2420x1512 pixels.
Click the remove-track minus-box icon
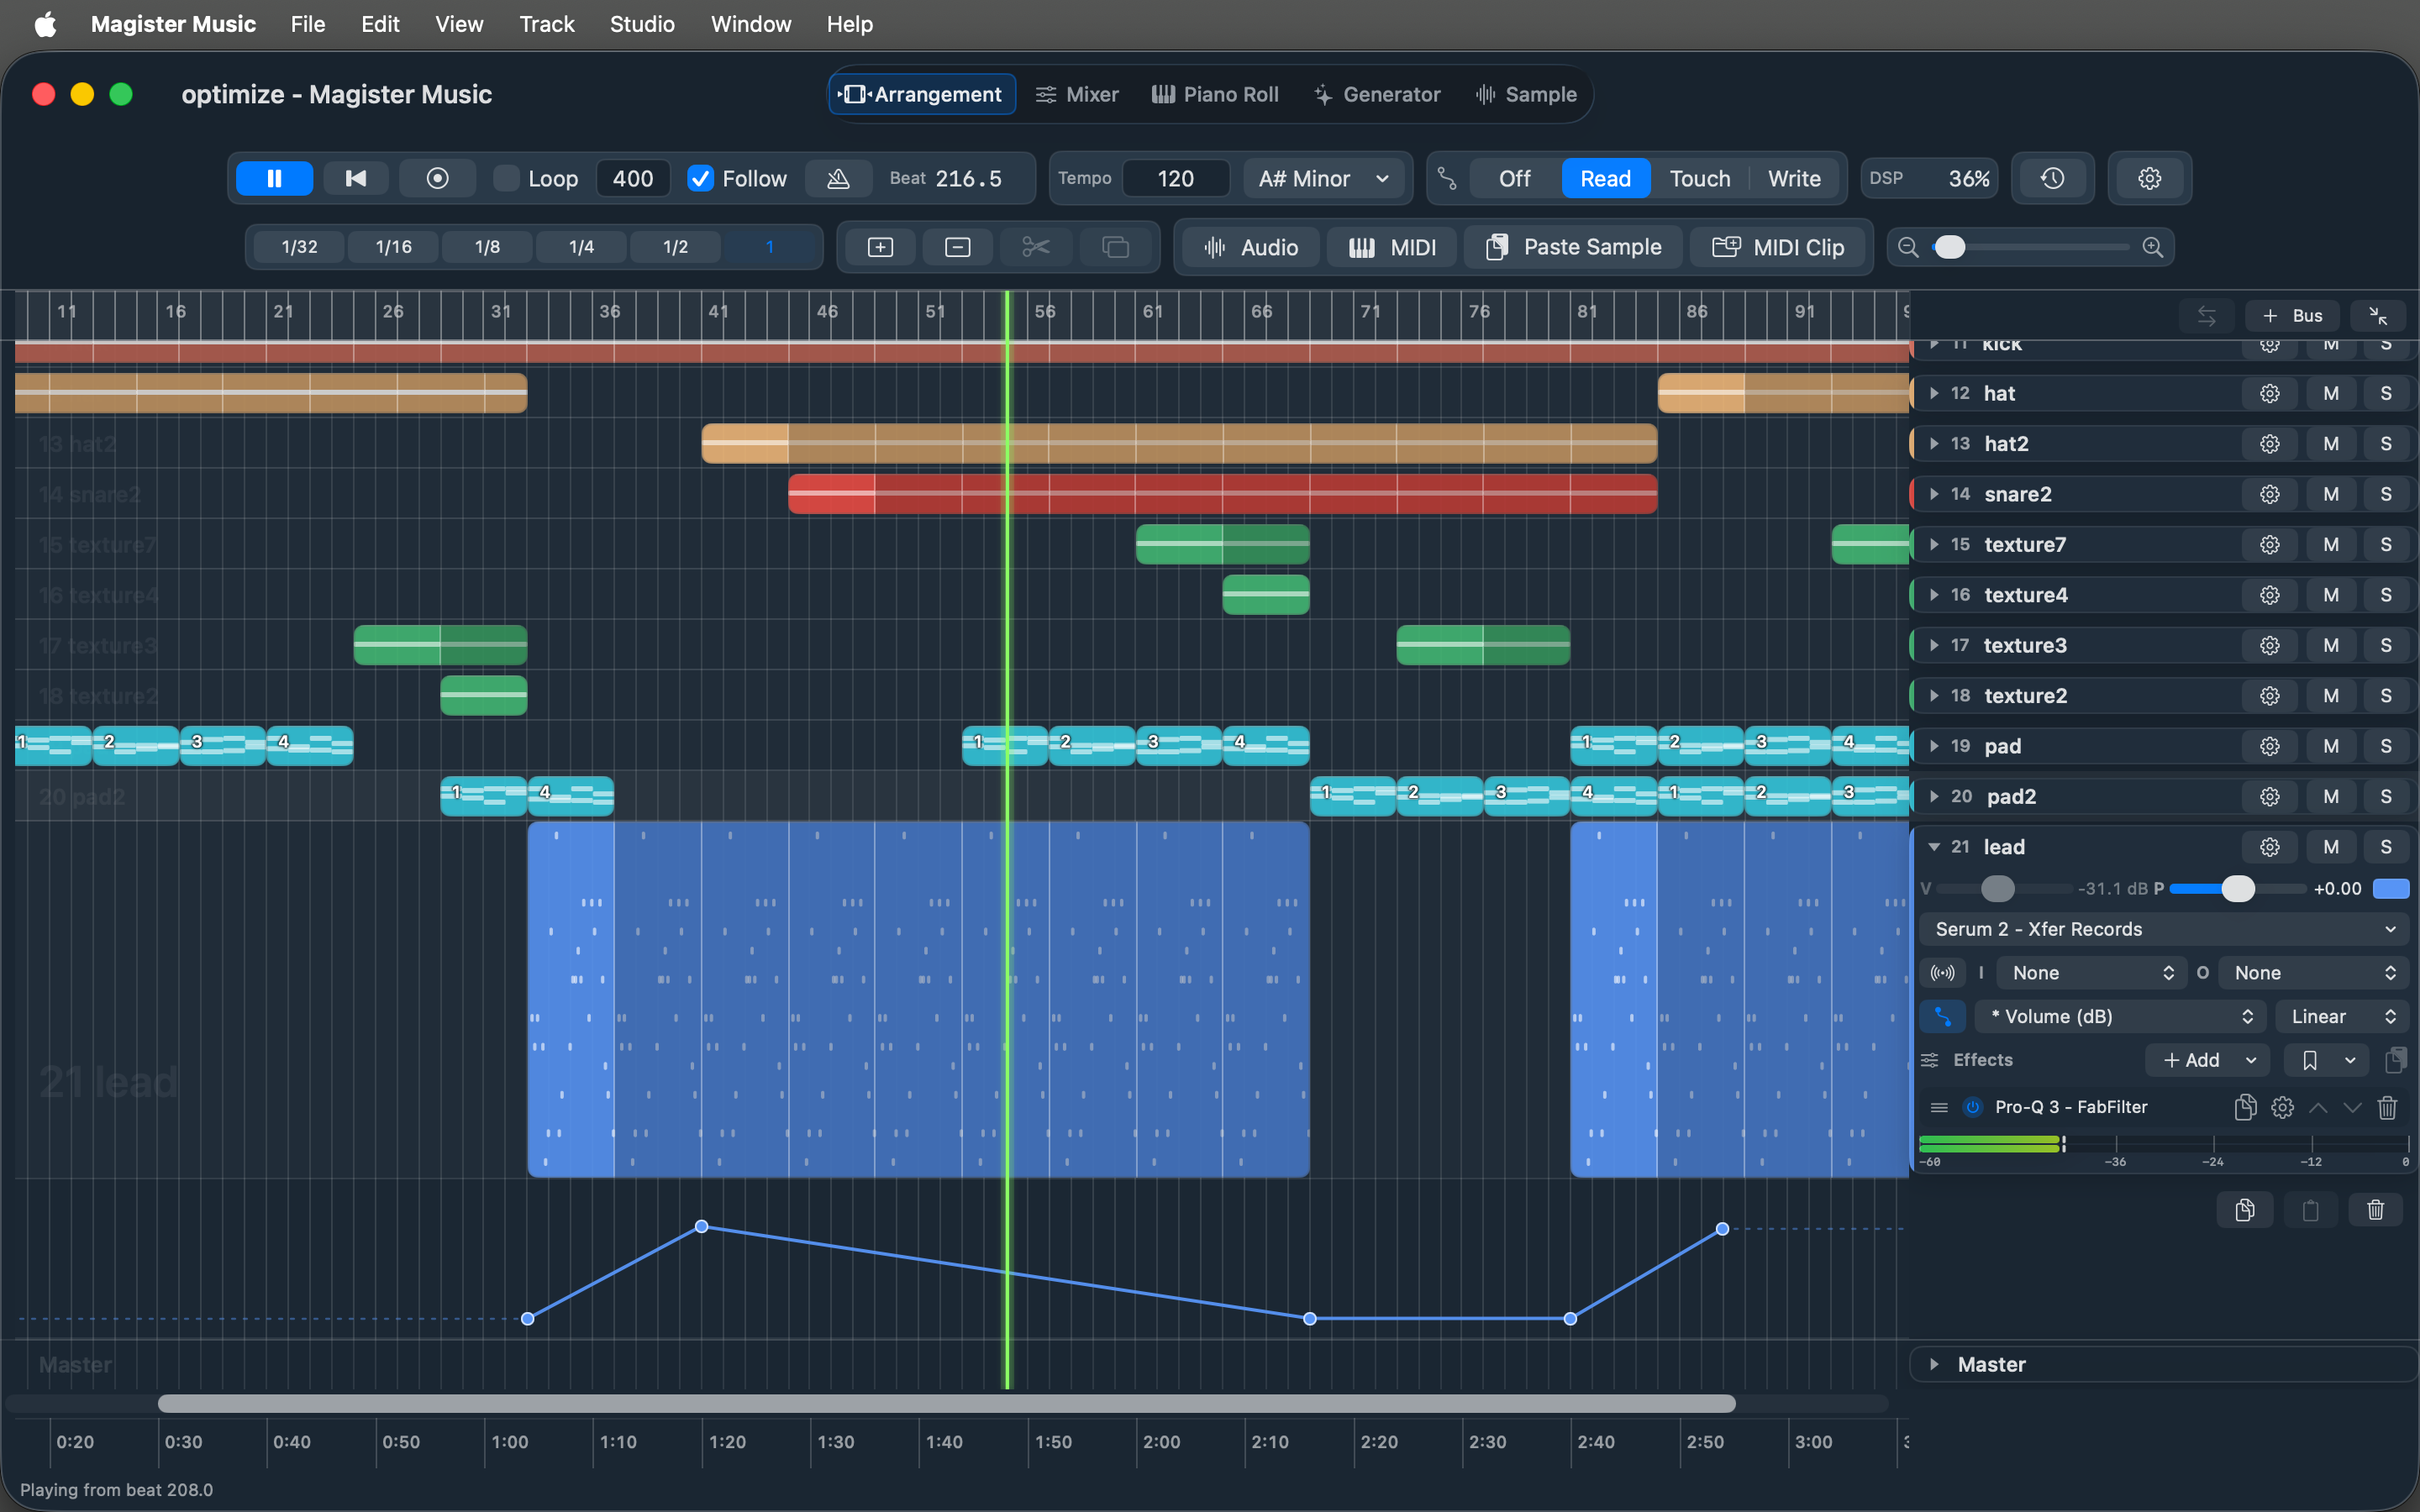click(x=957, y=247)
